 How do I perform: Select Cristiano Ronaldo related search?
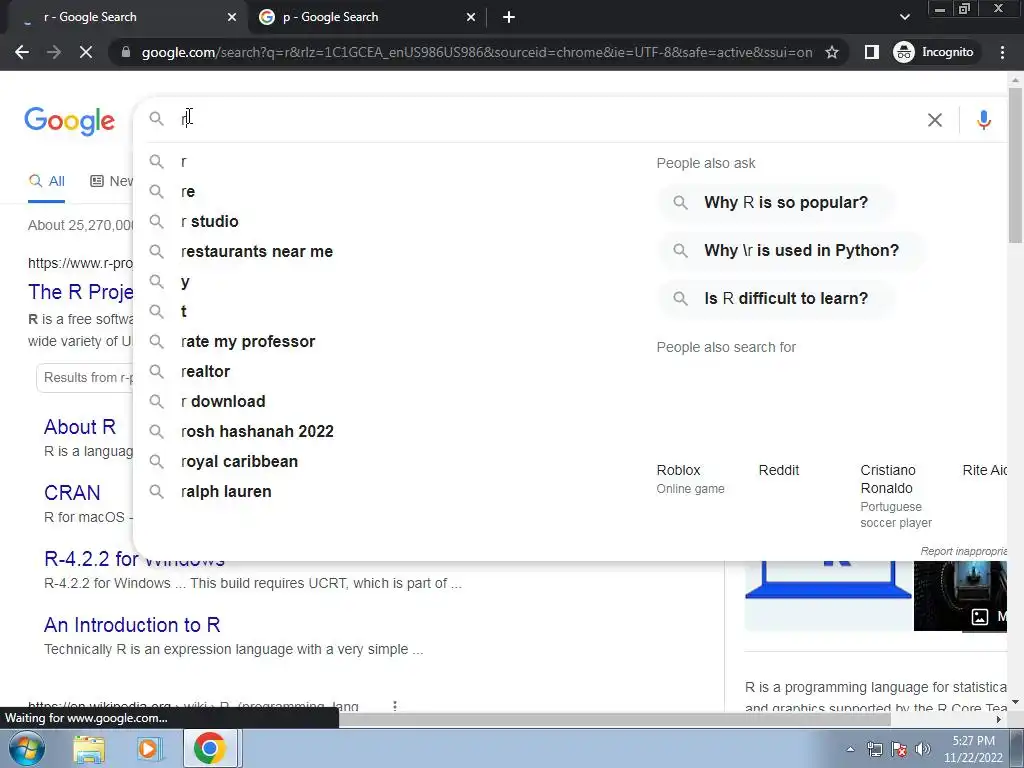point(896,496)
